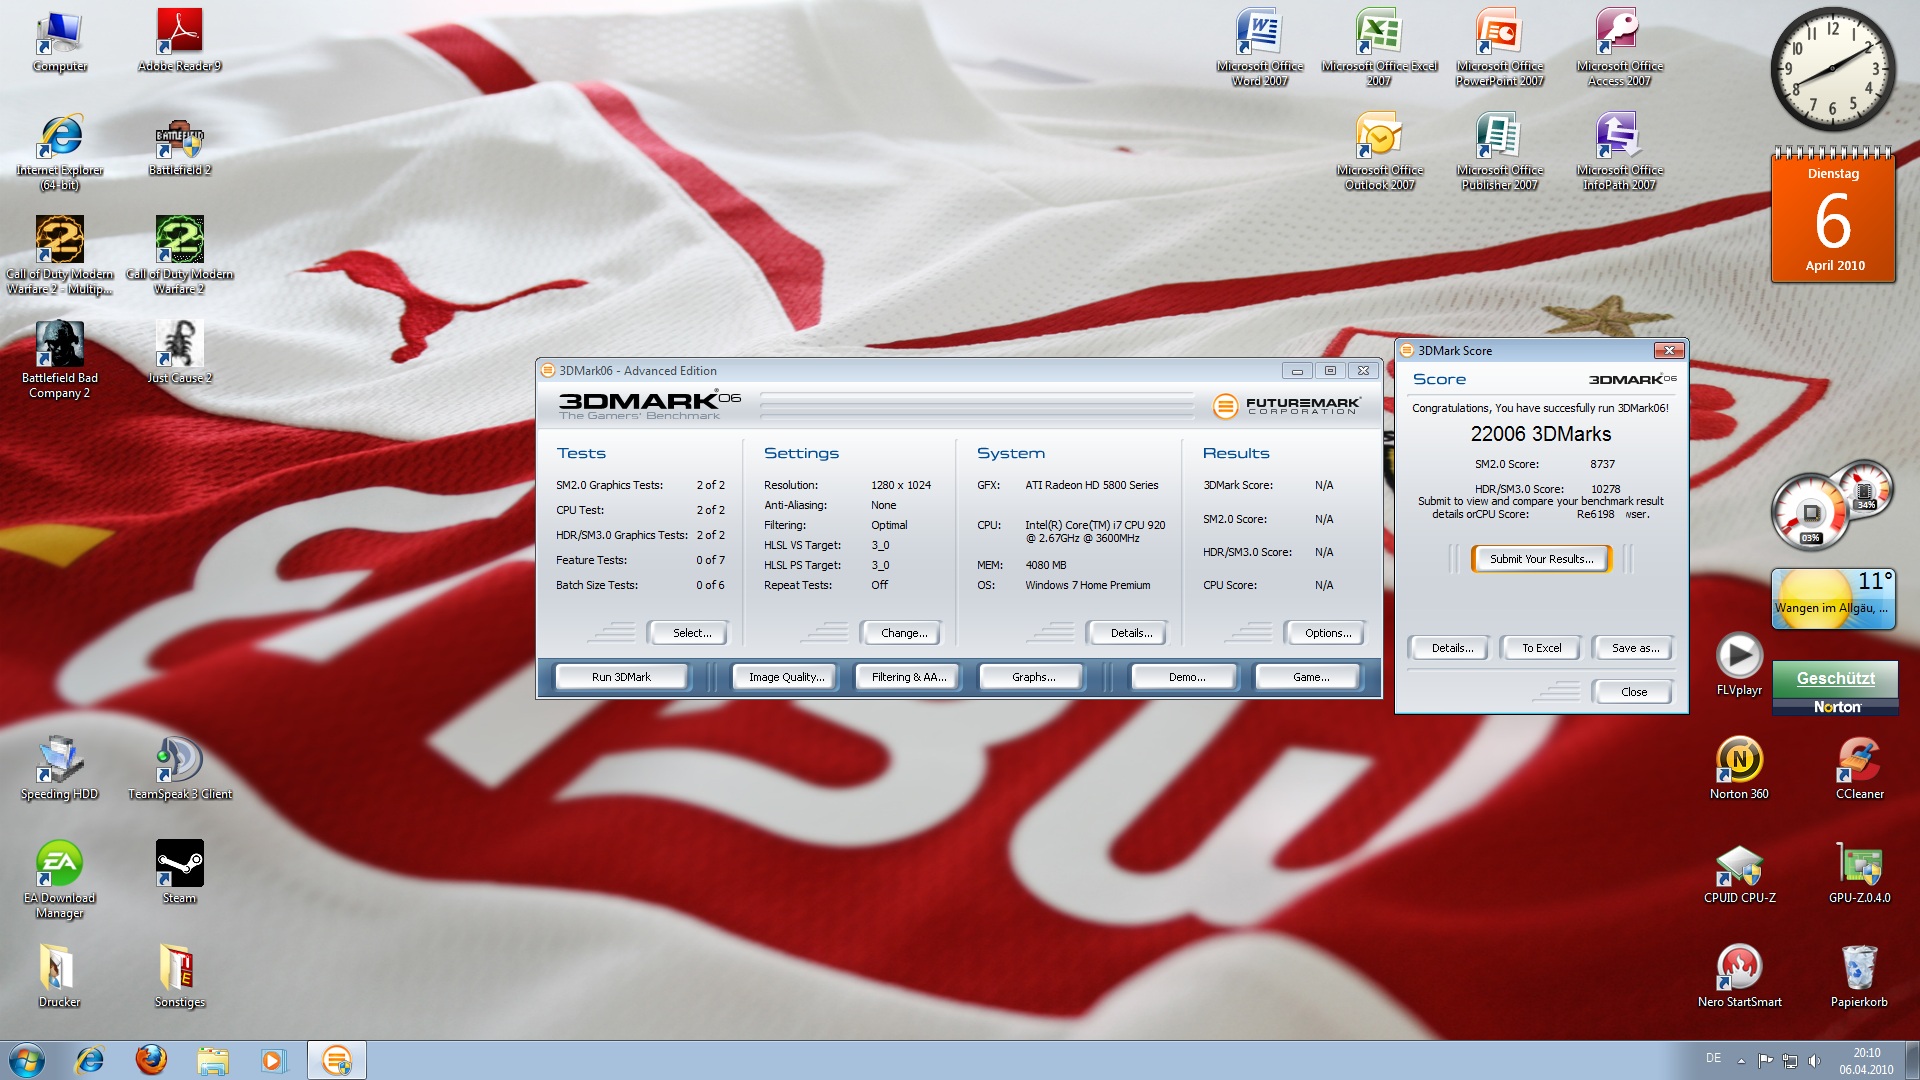1920x1080 pixels.
Task: Click the Close button in score dialog
Action: (1634, 692)
